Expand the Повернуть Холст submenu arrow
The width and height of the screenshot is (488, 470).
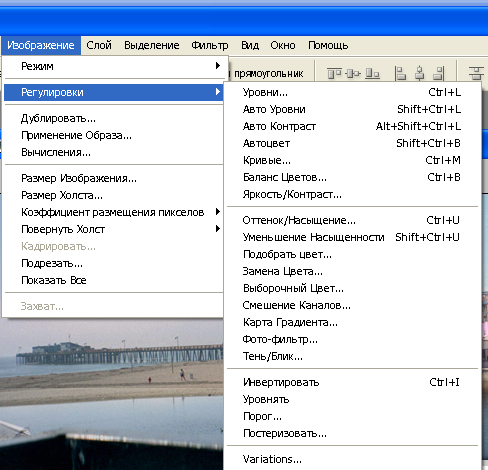point(218,229)
